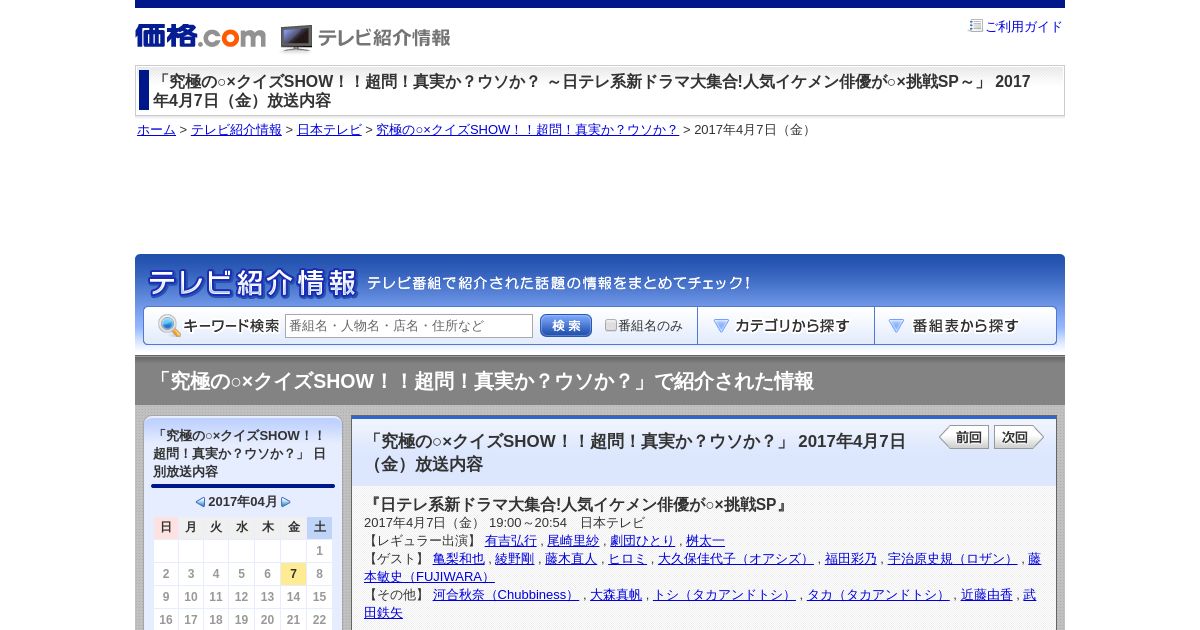Expand カテゴリから探す dropdown
This screenshot has width=1200, height=630.
point(786,326)
